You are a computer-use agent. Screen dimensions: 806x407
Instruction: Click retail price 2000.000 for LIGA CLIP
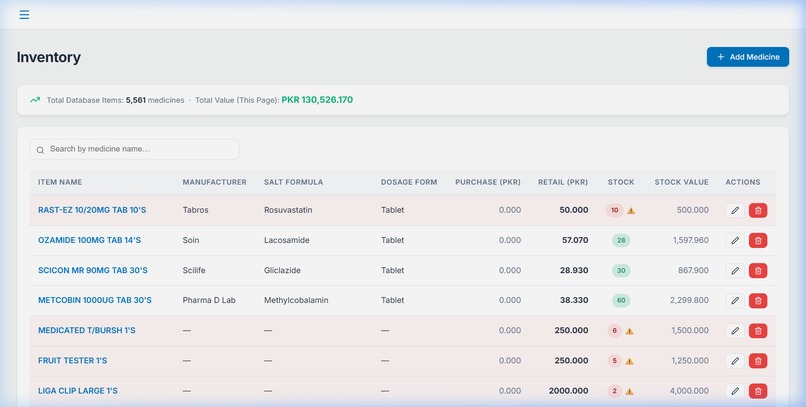click(569, 391)
